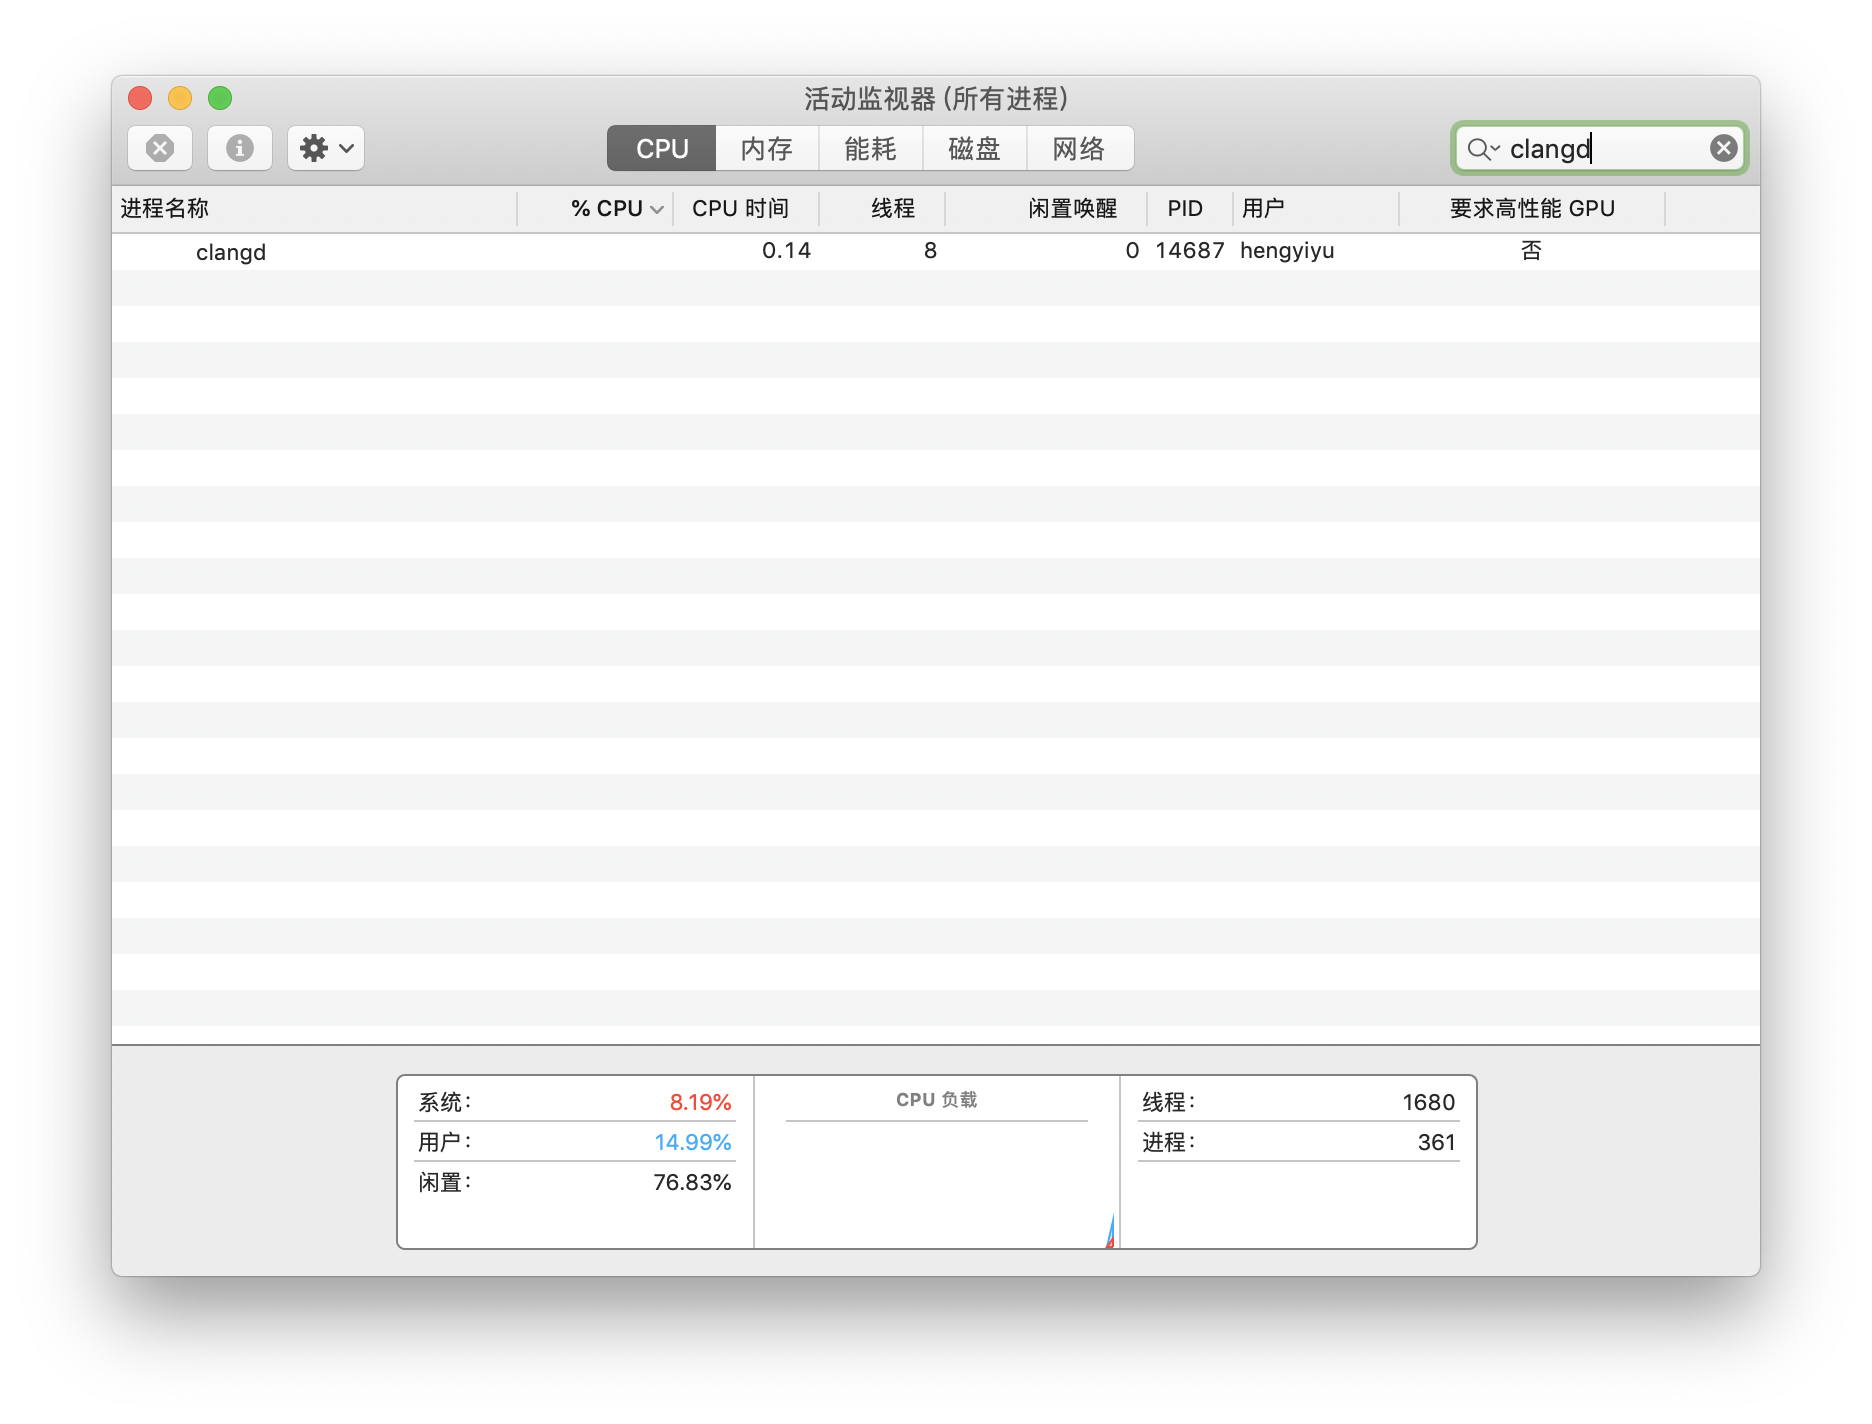Clear the clangd search text
This screenshot has height=1424, width=1872.
click(x=1723, y=148)
